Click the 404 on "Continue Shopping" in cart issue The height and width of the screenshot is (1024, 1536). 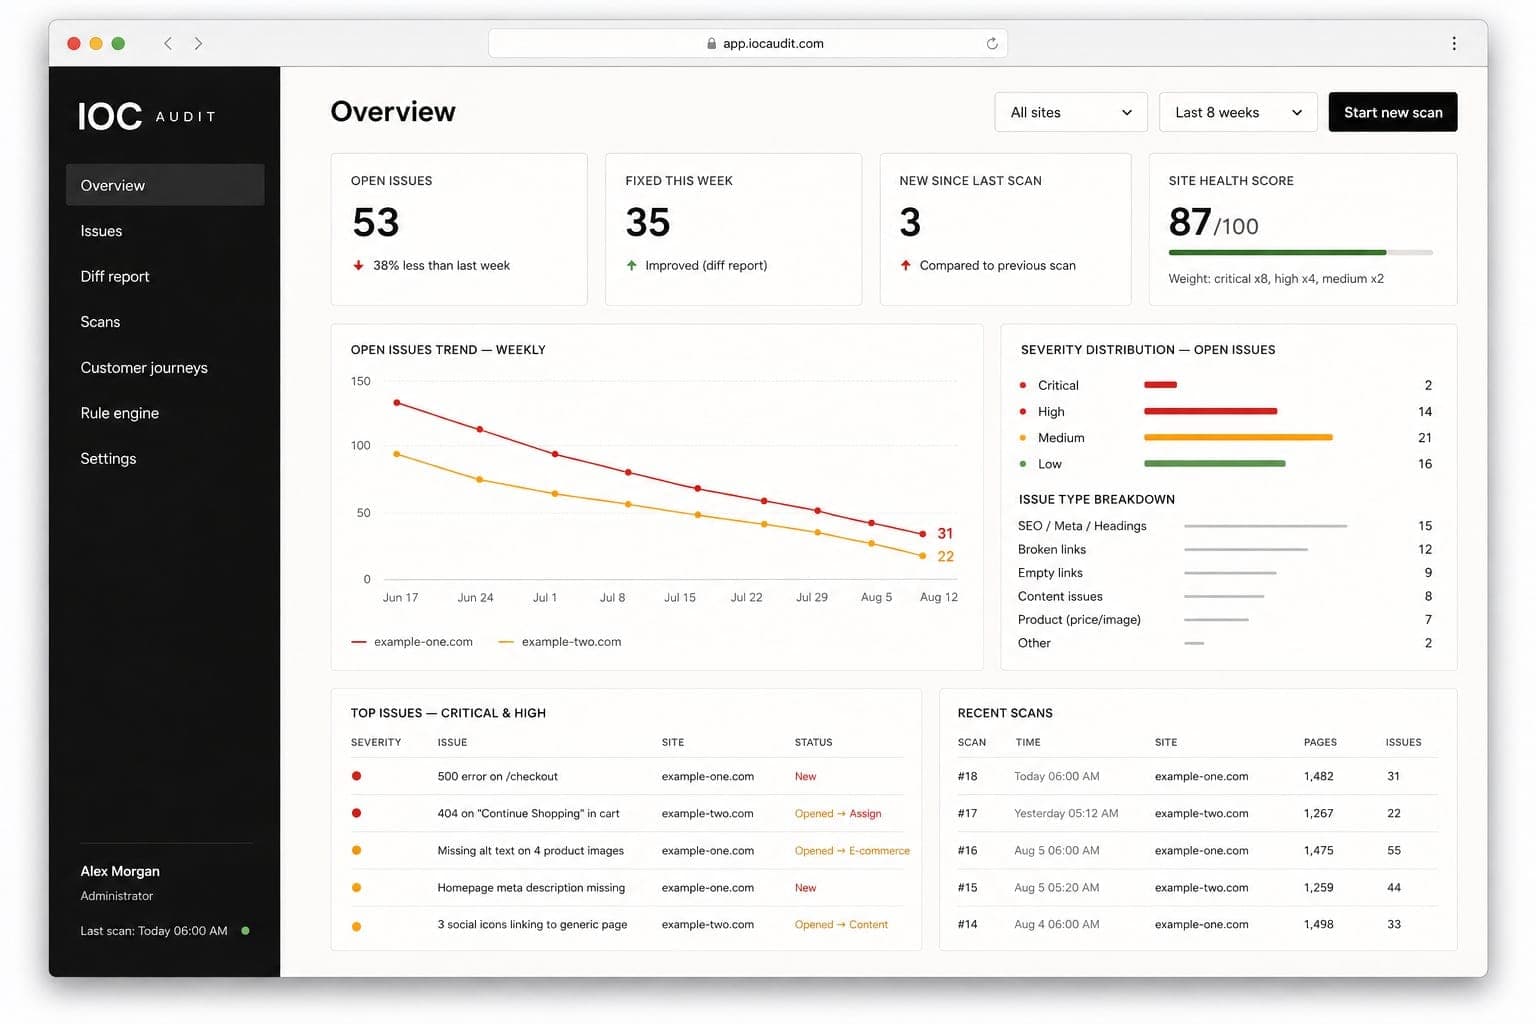[x=528, y=814]
